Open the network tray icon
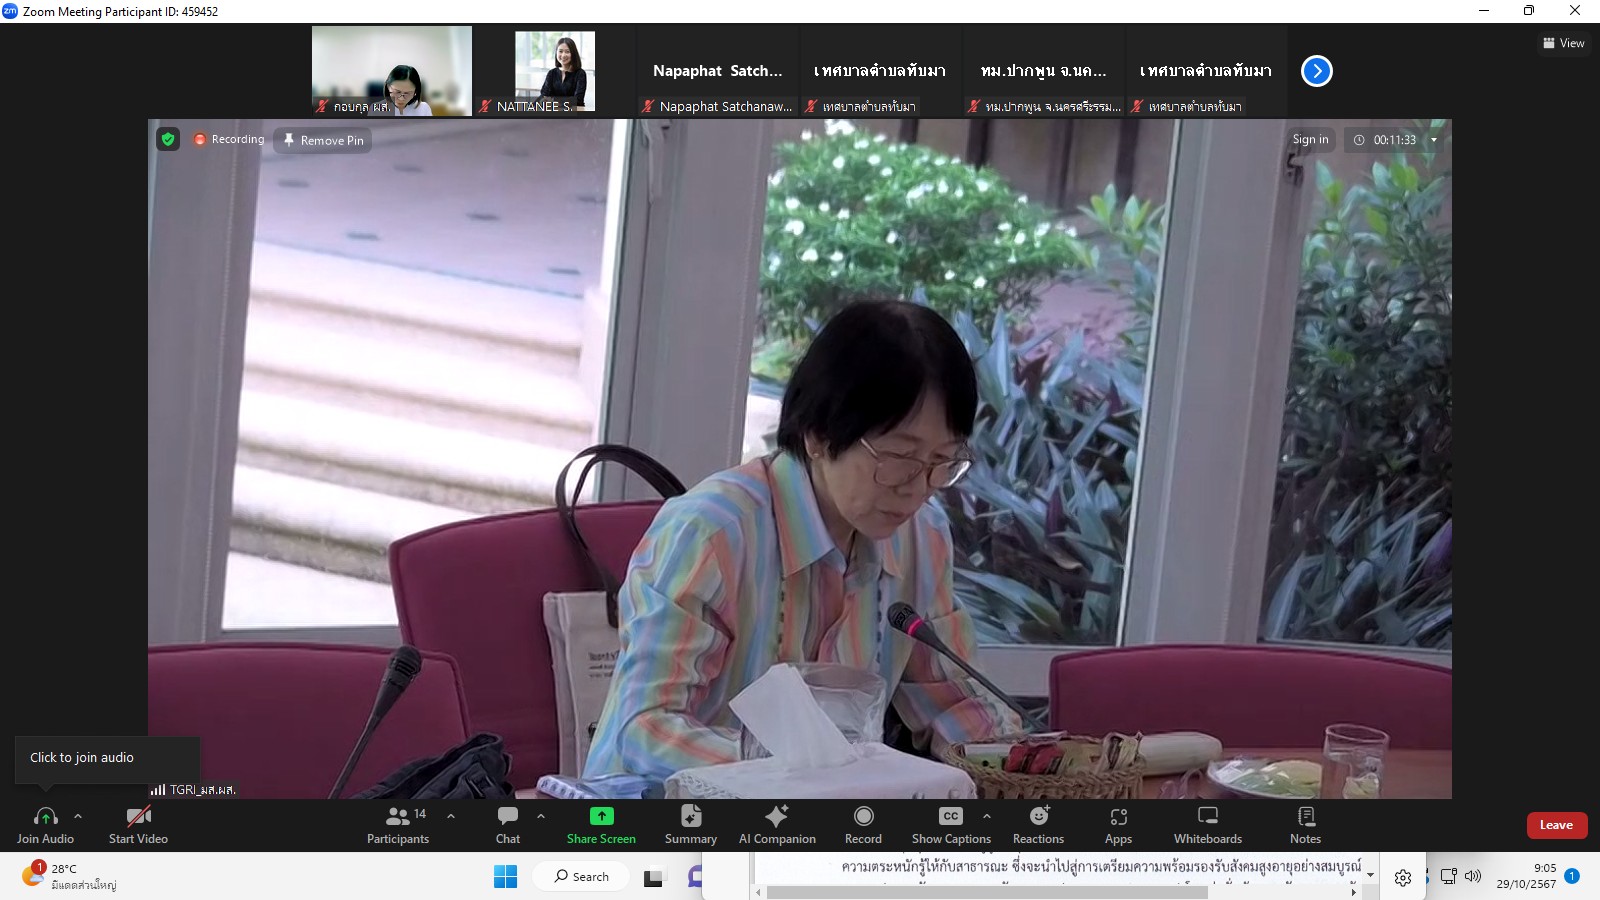The width and height of the screenshot is (1600, 900). click(1448, 876)
